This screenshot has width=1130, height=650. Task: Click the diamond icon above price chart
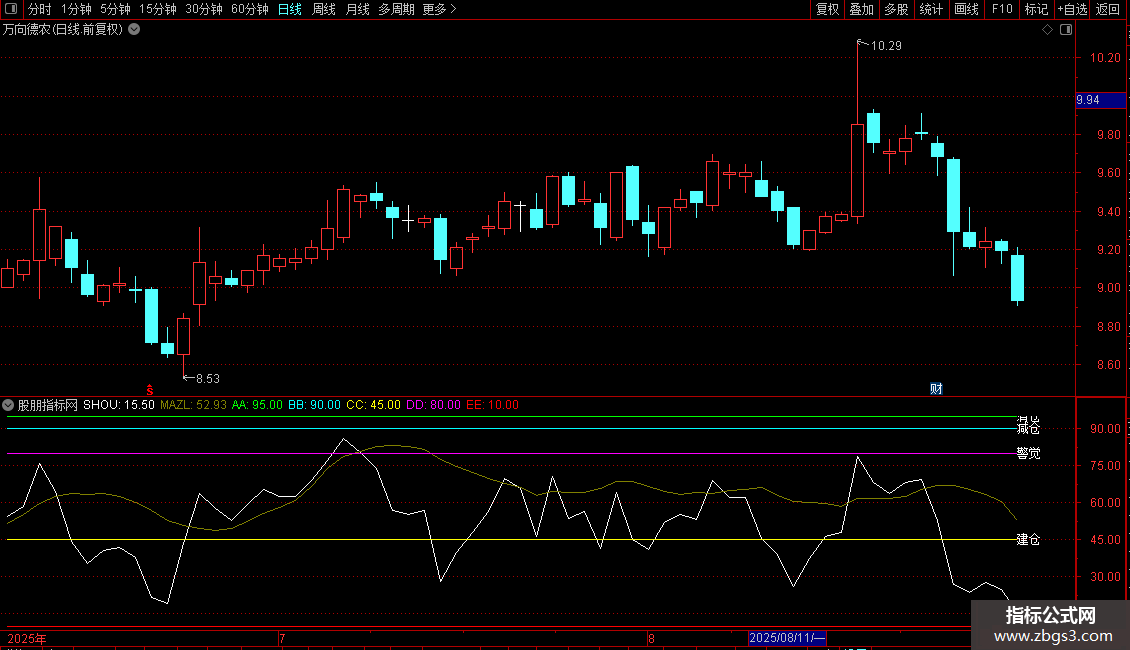pos(1048,30)
